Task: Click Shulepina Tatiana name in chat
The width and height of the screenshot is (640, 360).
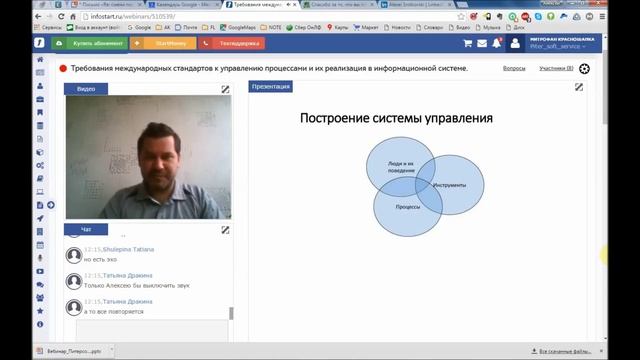Action: click(x=128, y=249)
